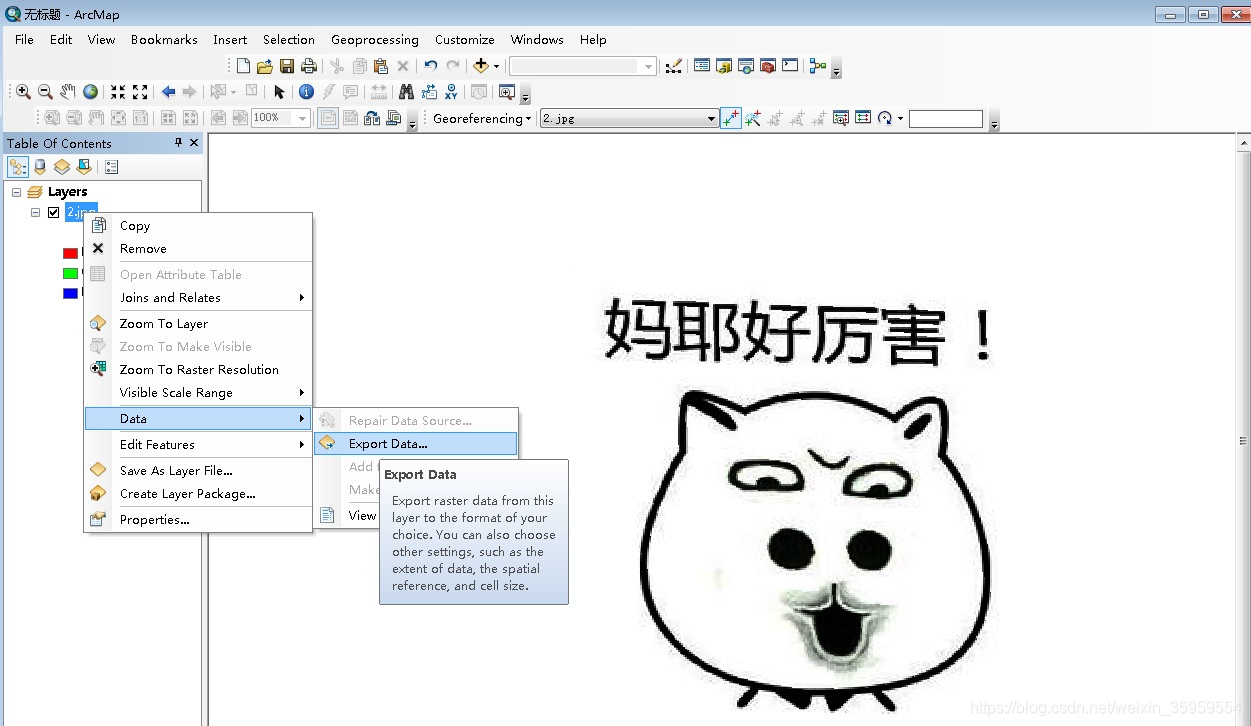The height and width of the screenshot is (726, 1251).
Task: Undo the last action
Action: coord(431,66)
